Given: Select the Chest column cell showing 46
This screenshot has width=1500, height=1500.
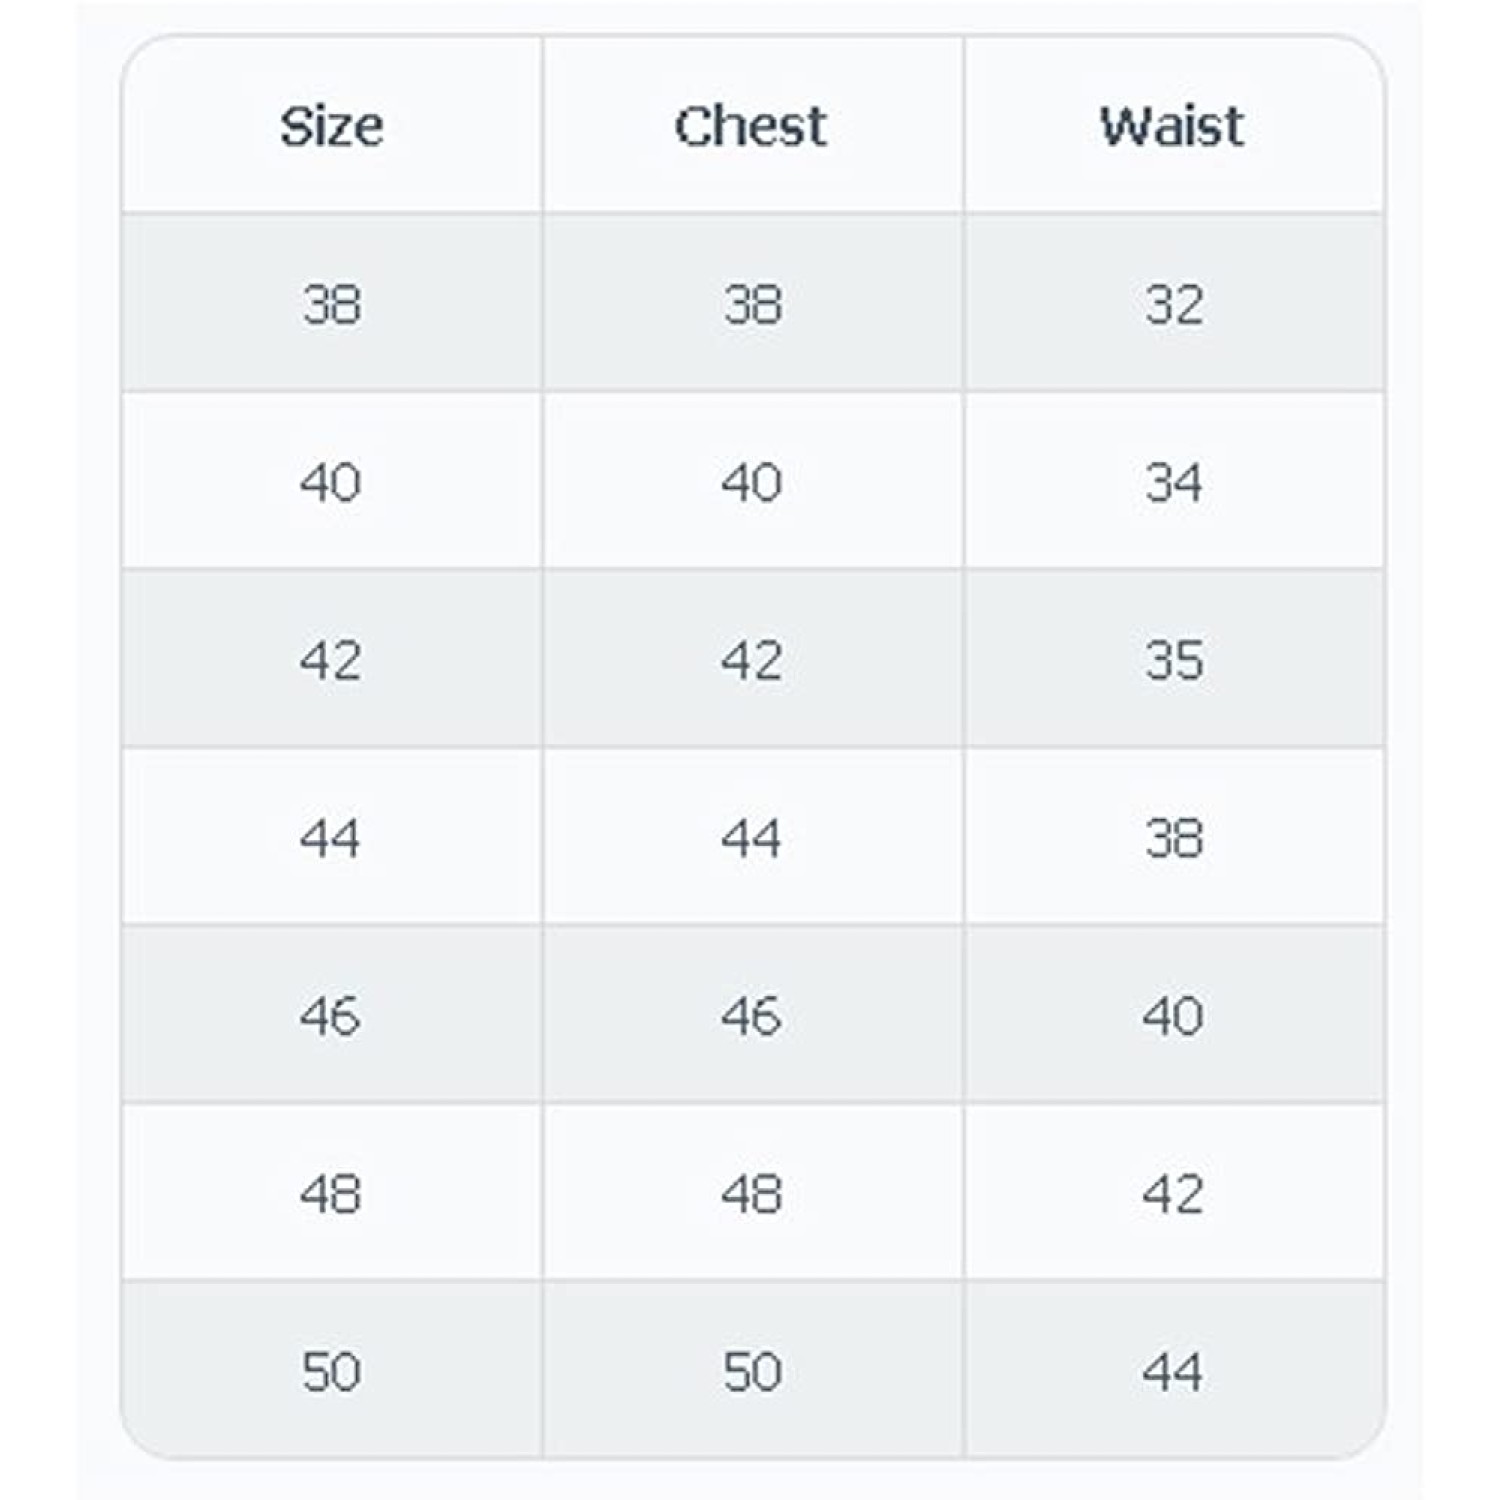Looking at the screenshot, I should pyautogui.click(x=752, y=1016).
